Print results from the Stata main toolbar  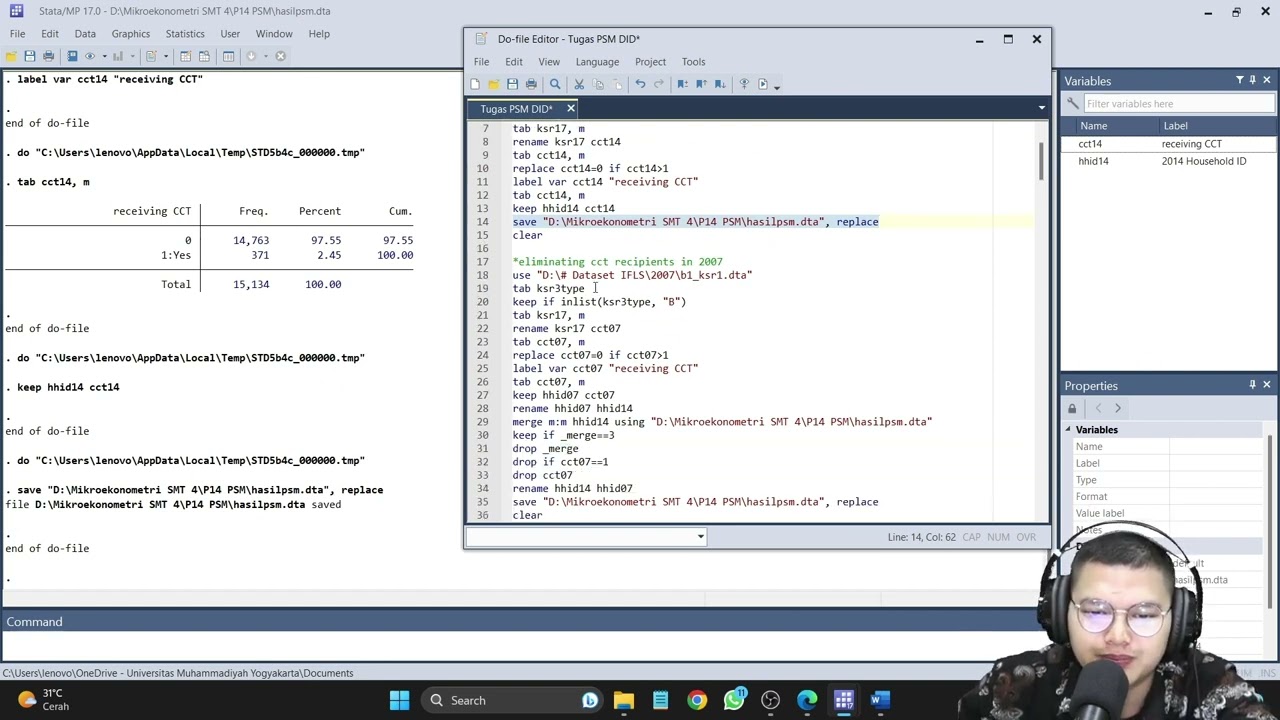[x=48, y=56]
